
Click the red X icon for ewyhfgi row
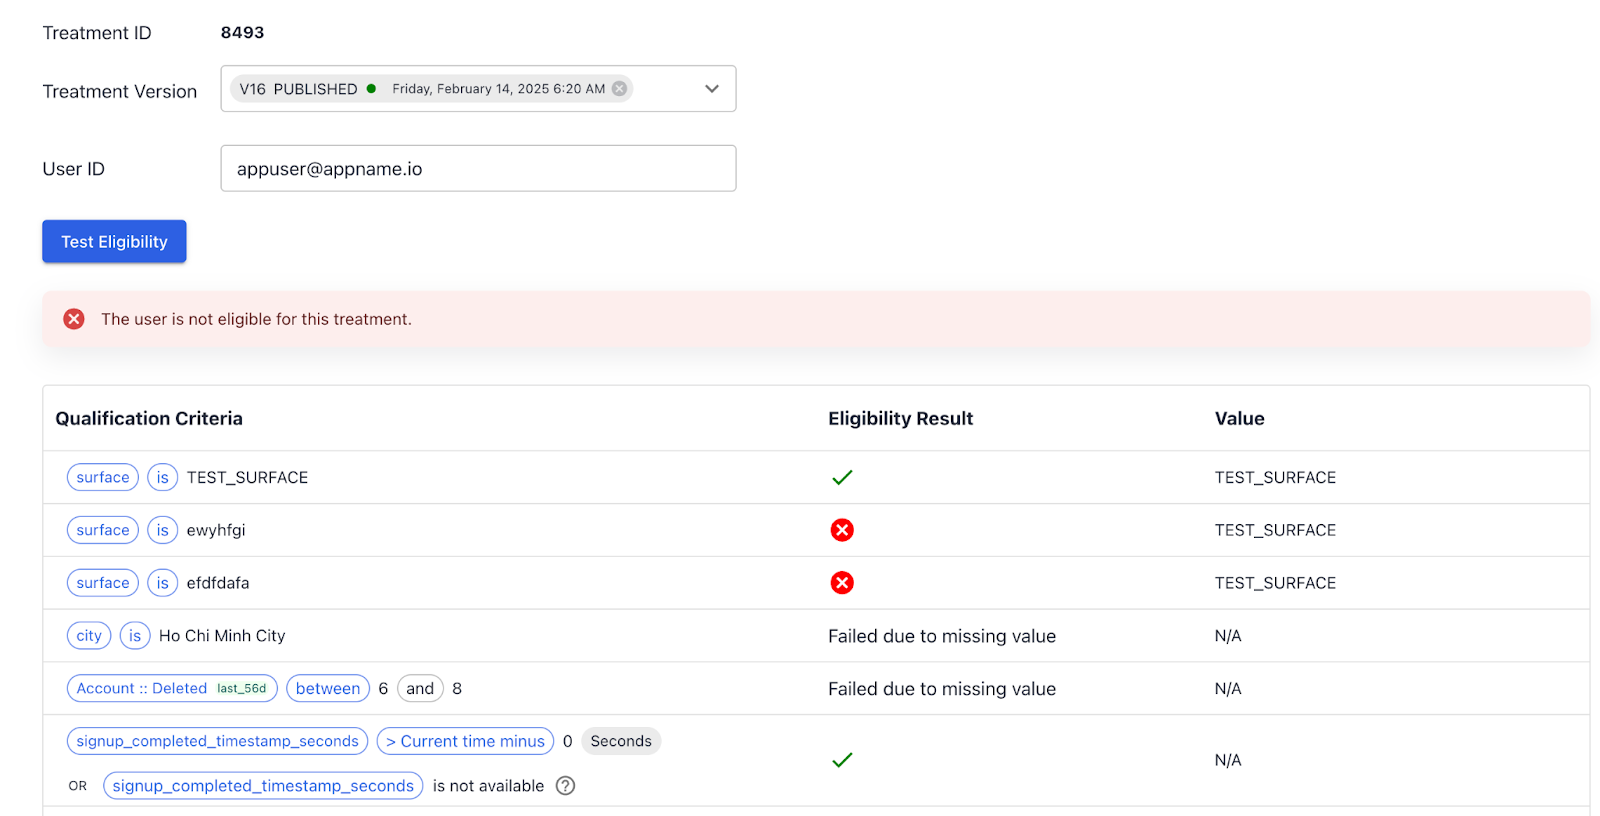pos(842,530)
